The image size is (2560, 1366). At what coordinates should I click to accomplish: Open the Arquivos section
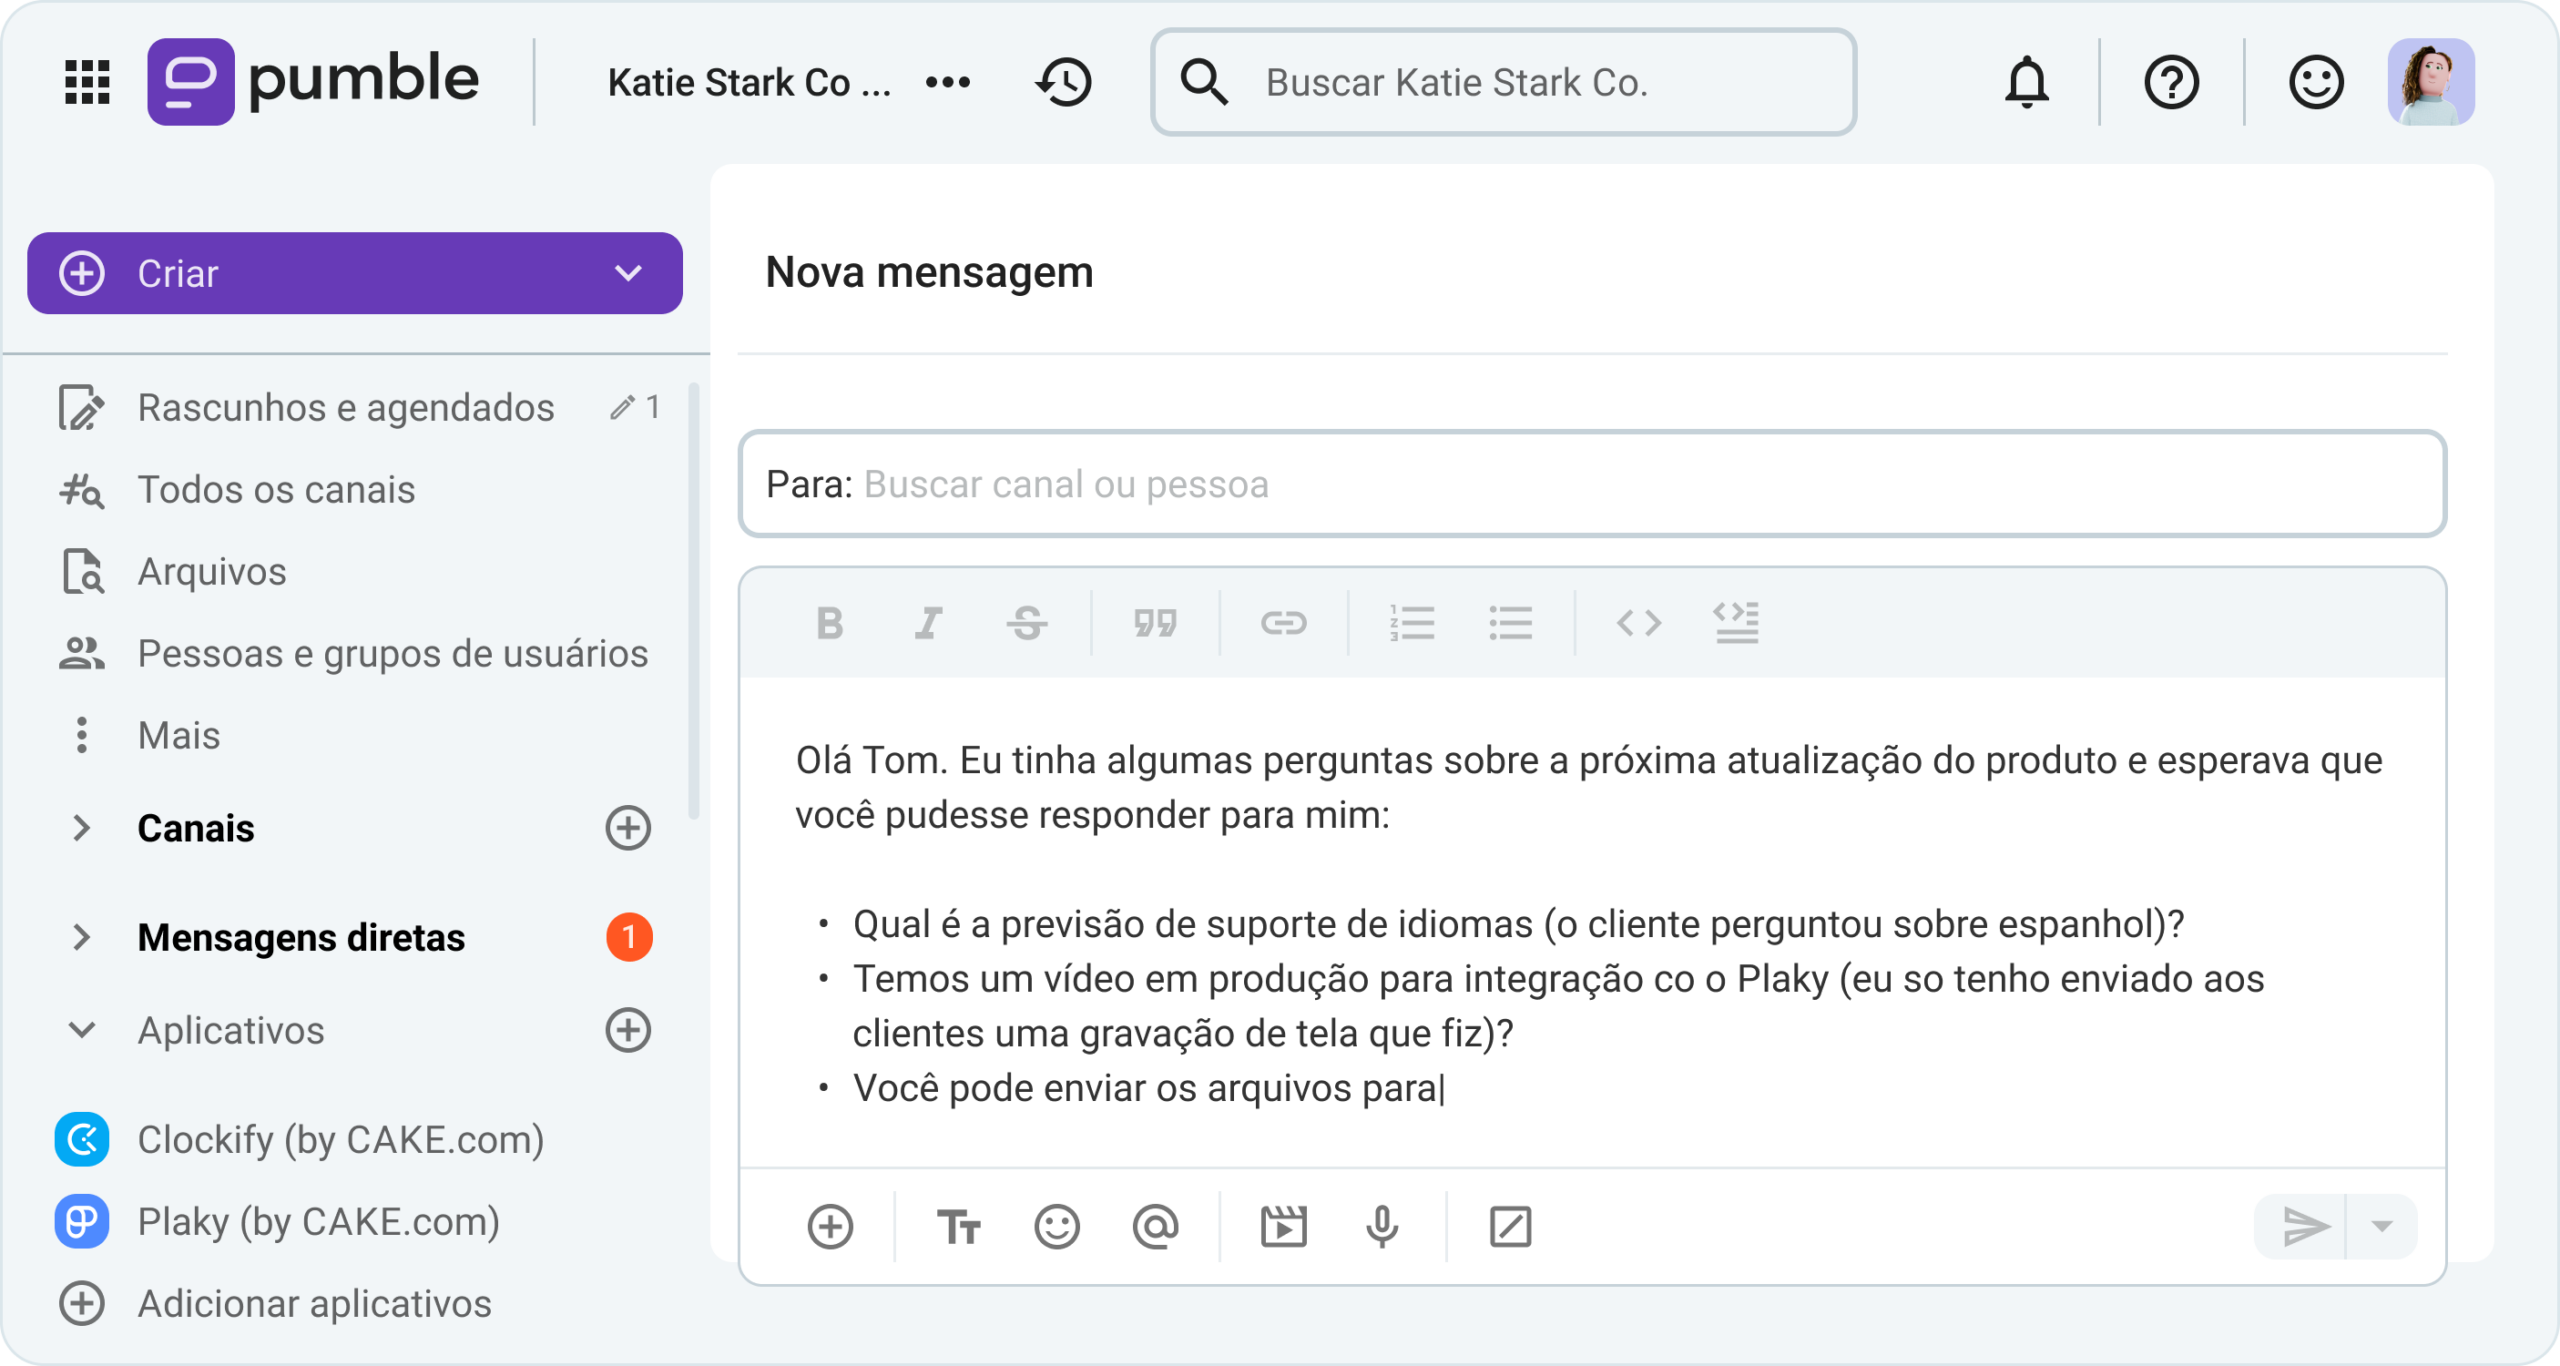[x=212, y=571]
